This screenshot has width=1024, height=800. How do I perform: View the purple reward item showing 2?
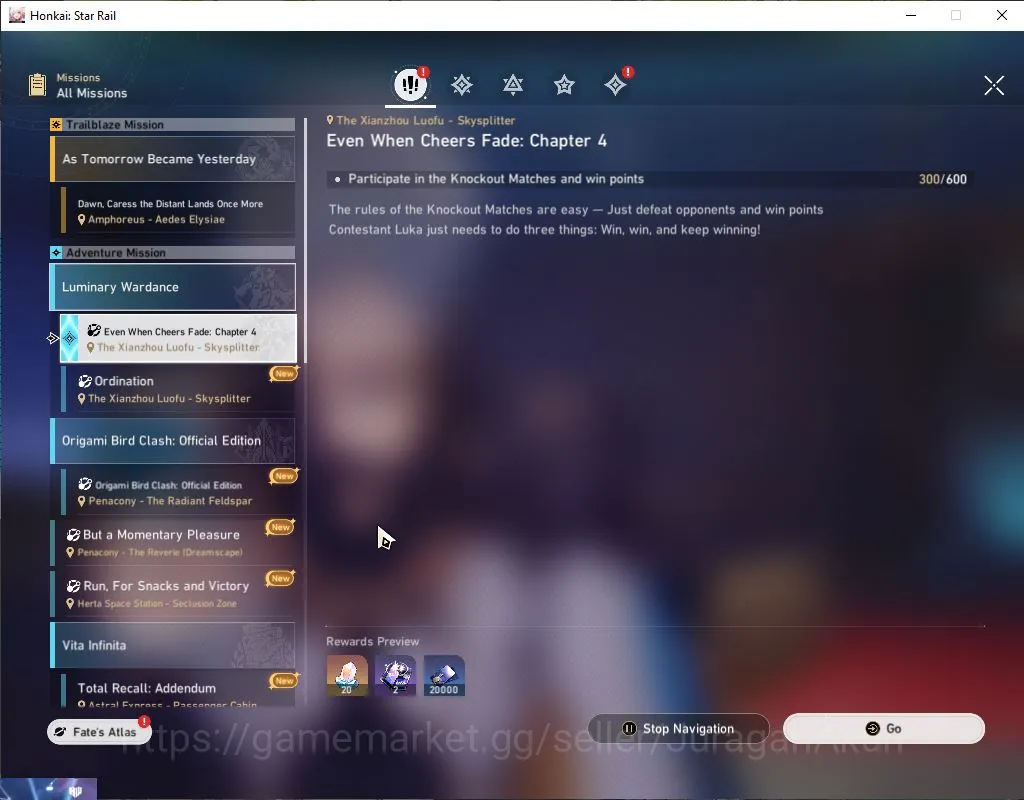pyautogui.click(x=395, y=675)
